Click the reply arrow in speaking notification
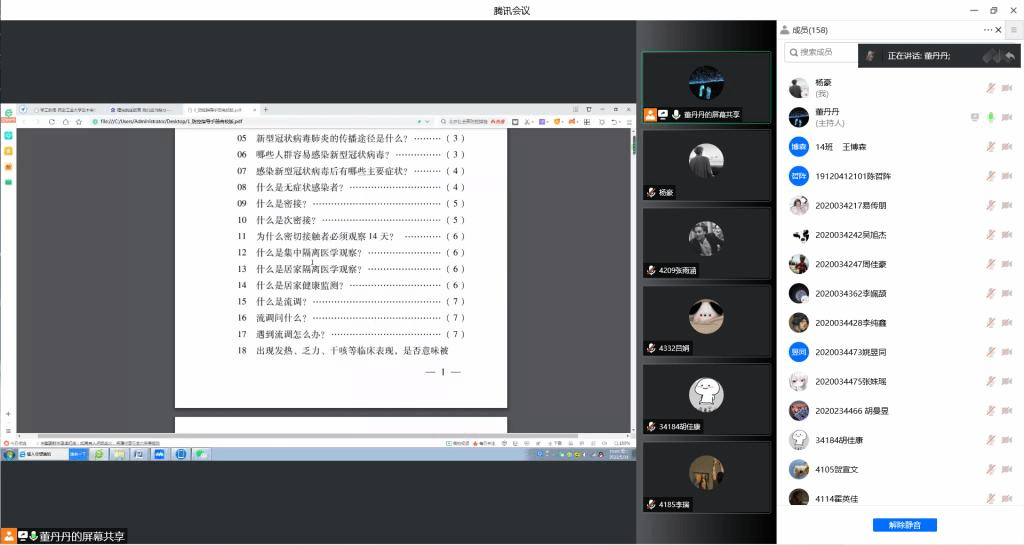The height and width of the screenshot is (545, 1024). (1010, 56)
